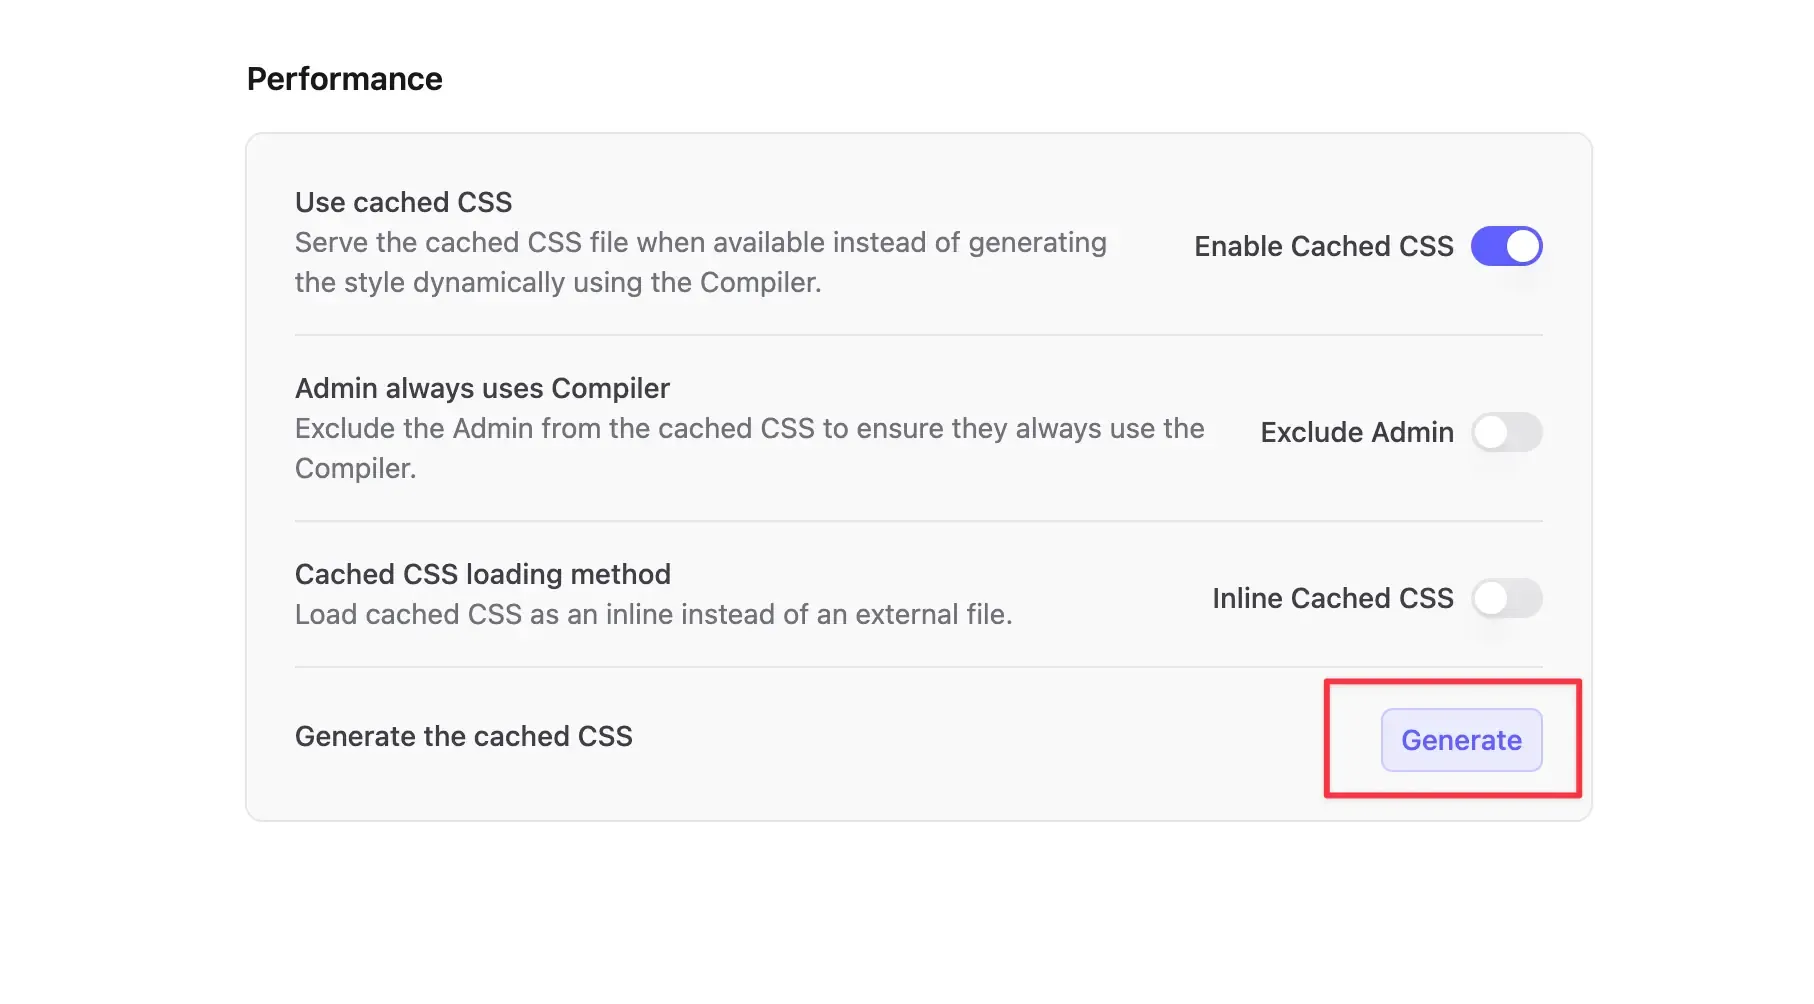Switch on Inline Cached CSS toggle

[x=1506, y=598]
